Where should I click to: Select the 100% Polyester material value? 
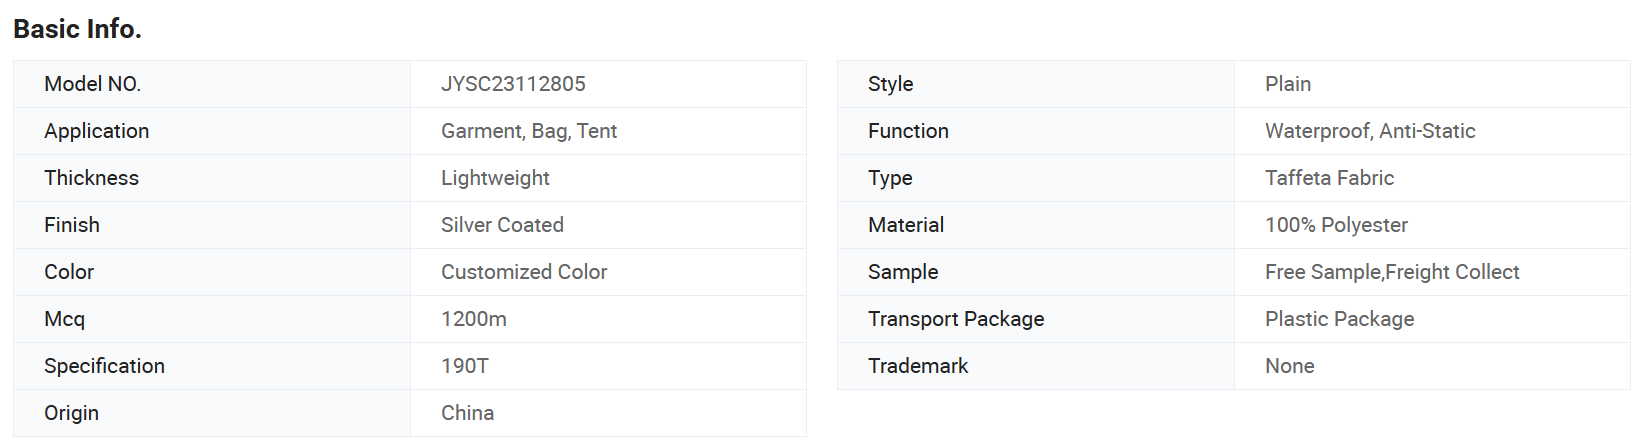[1336, 225]
